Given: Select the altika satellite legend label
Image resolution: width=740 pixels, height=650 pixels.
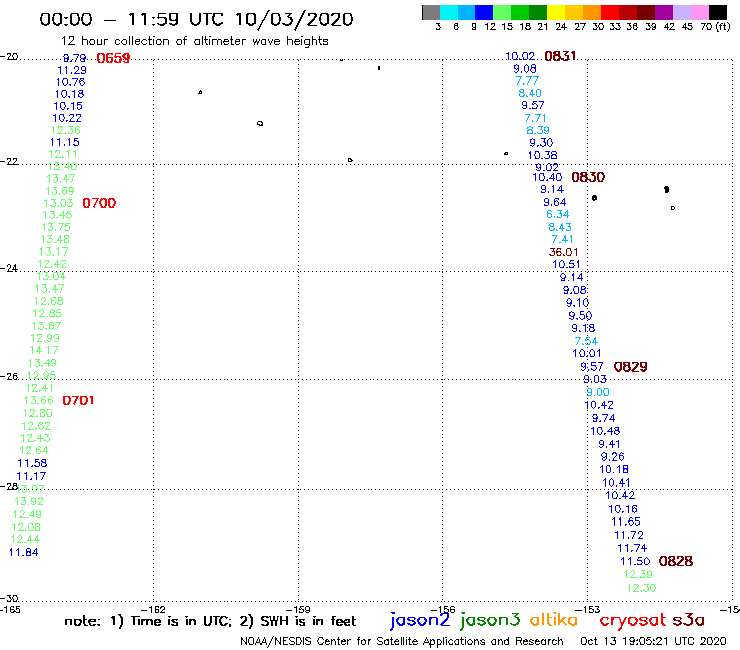Looking at the screenshot, I should click(x=553, y=619).
